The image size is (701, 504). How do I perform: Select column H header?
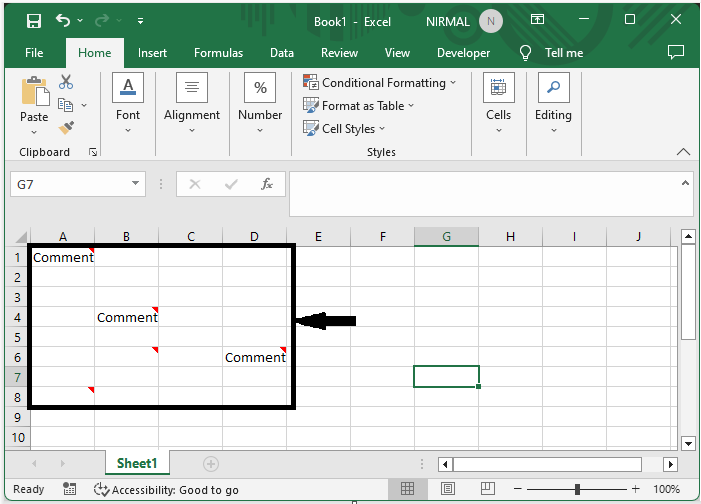(510, 237)
